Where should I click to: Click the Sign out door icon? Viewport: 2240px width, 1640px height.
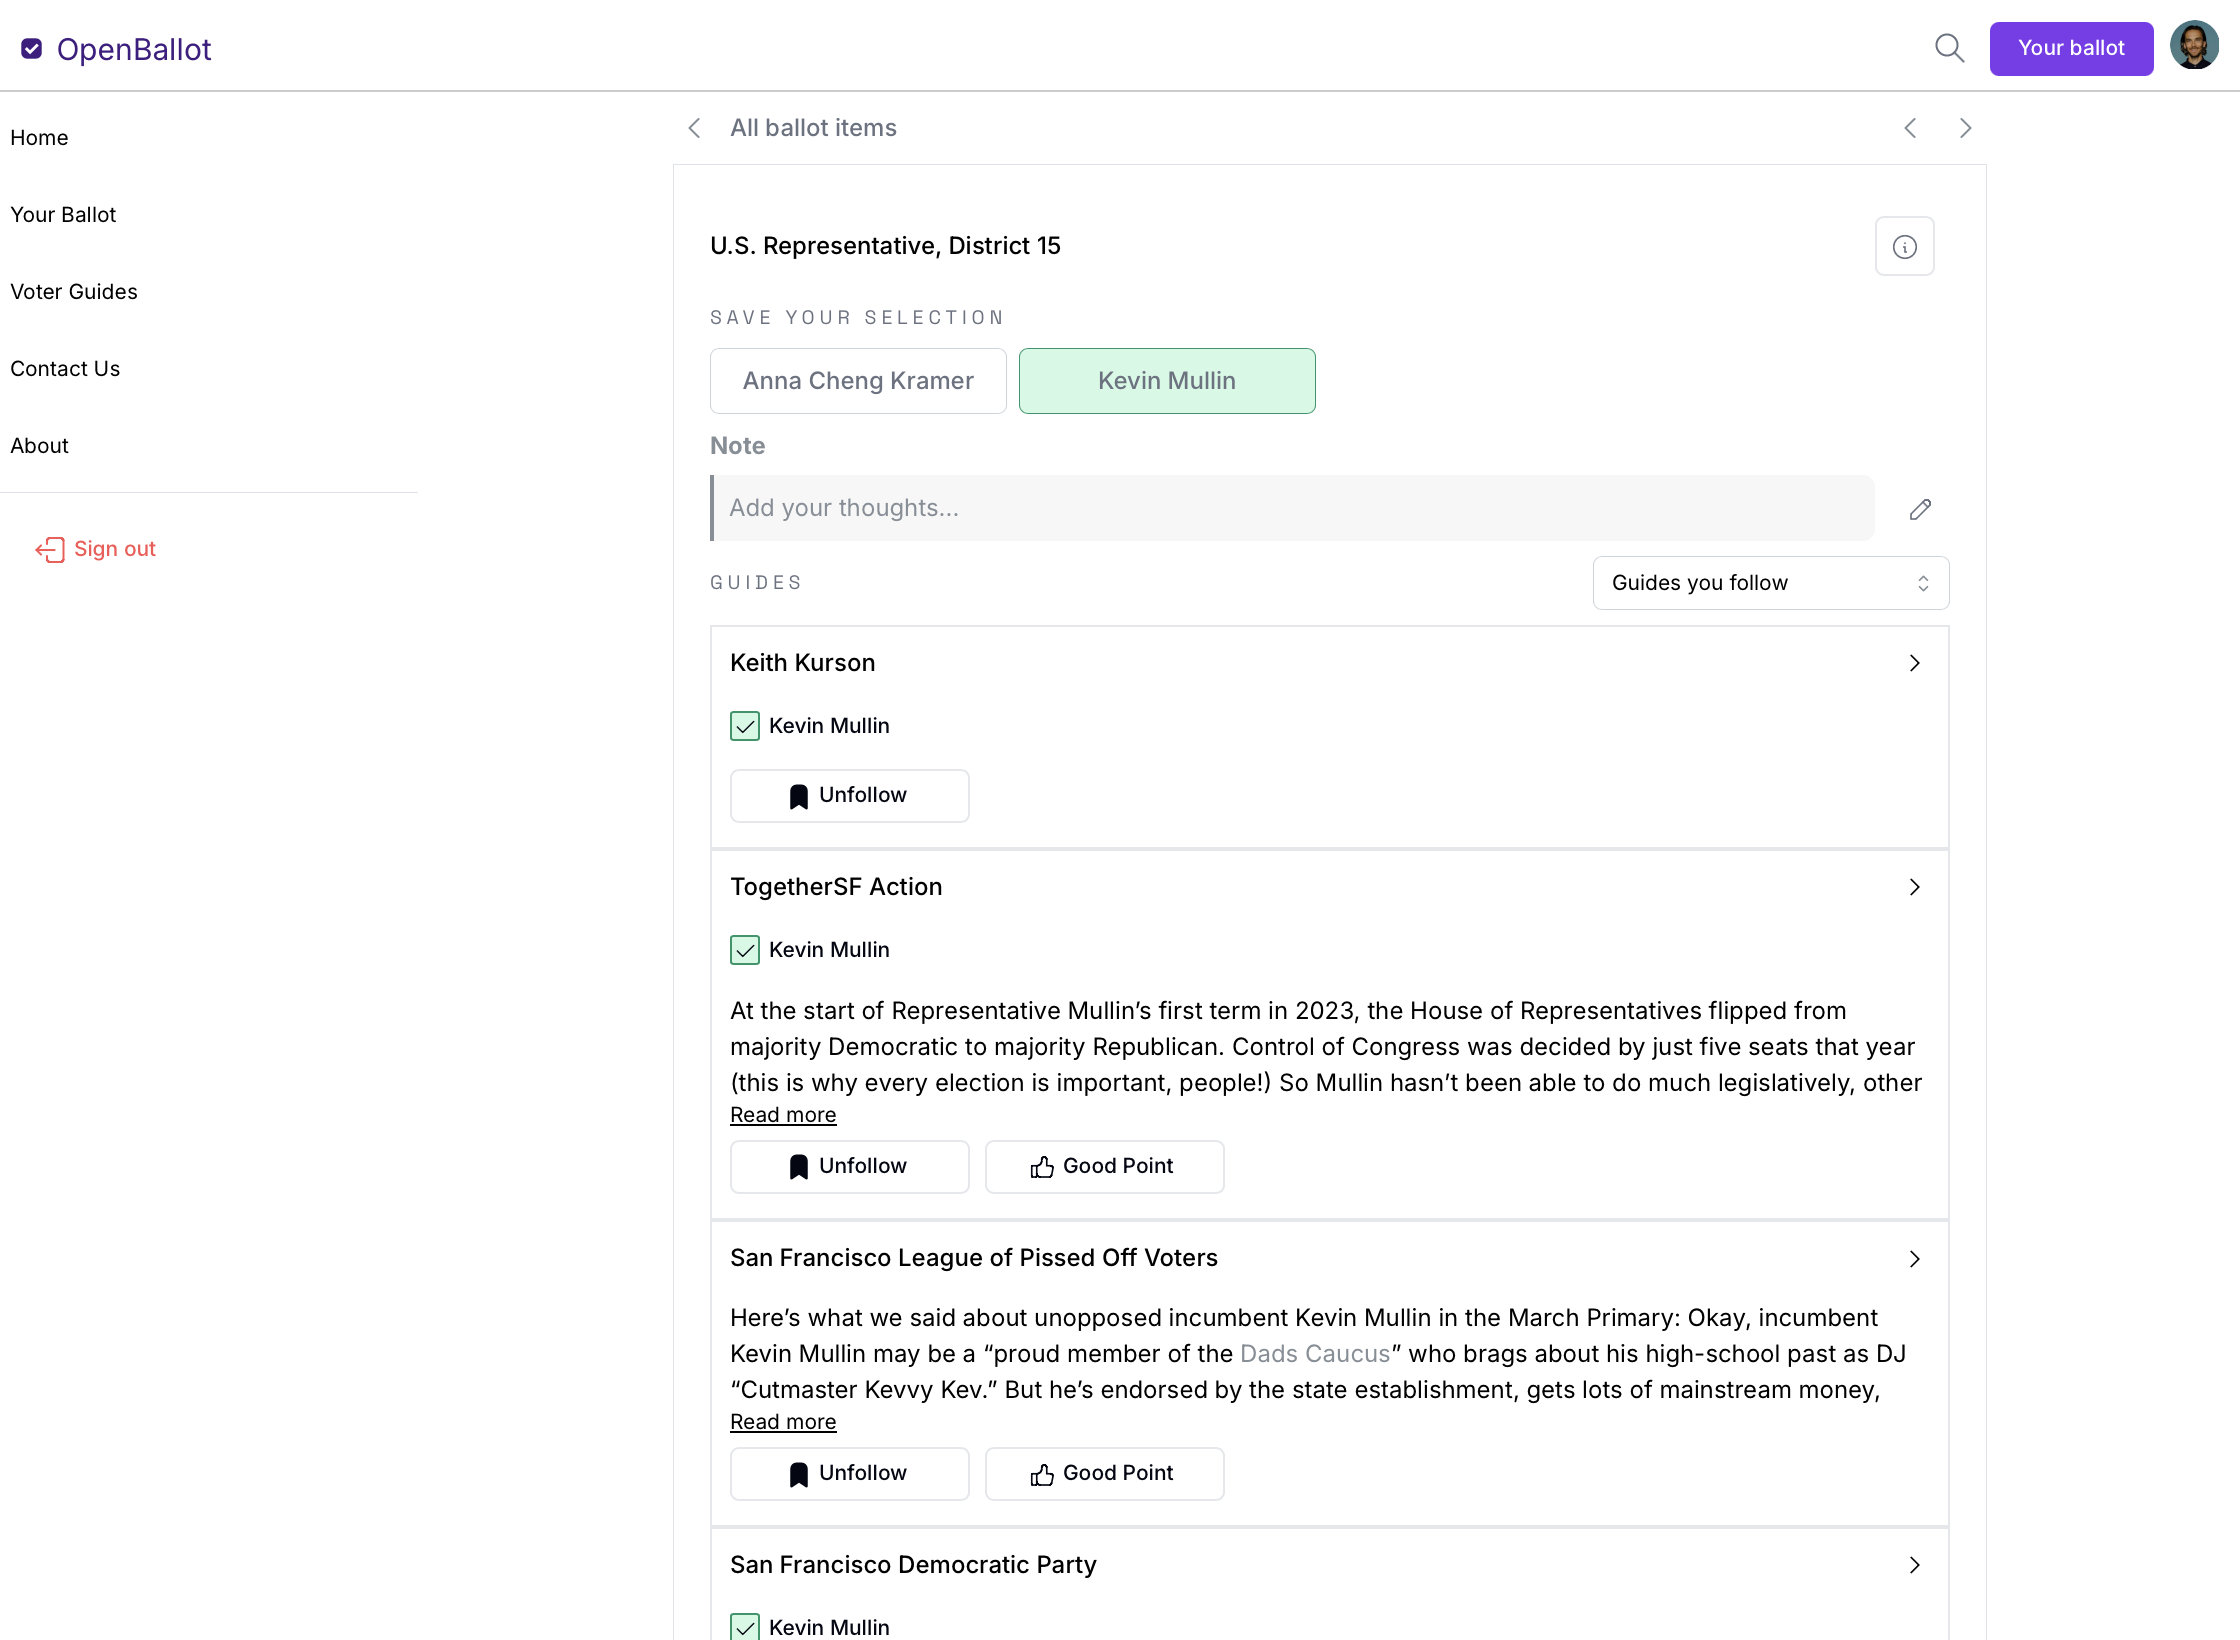coord(50,549)
